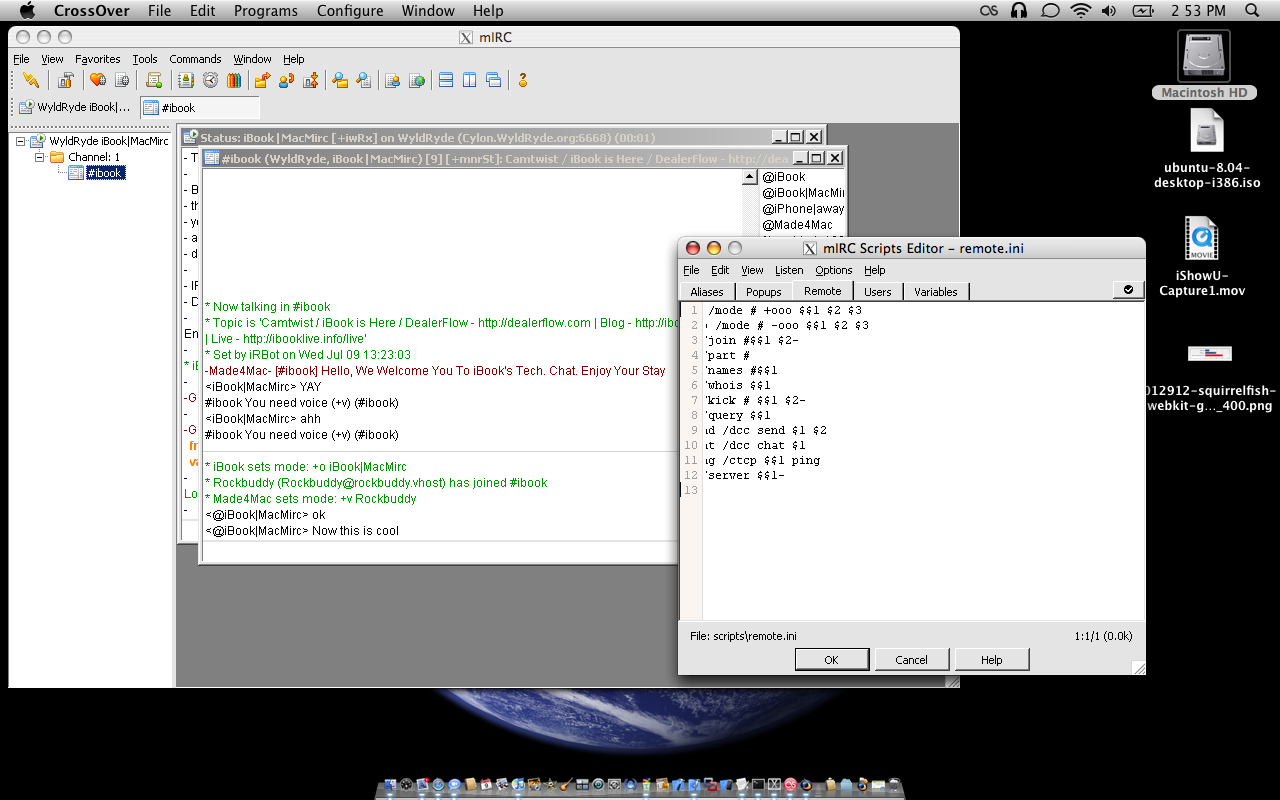
Task: Open the Apple menu logo
Action: pos(27,10)
